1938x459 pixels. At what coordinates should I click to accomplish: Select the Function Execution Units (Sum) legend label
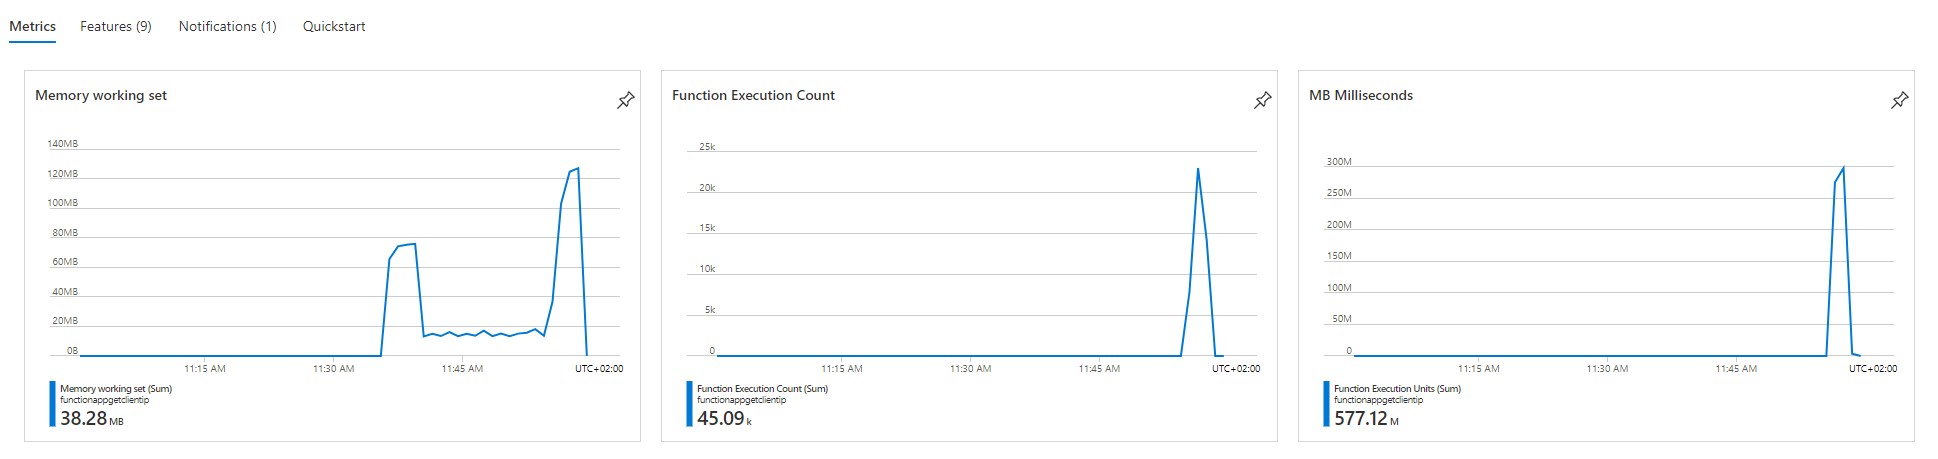(x=1397, y=389)
